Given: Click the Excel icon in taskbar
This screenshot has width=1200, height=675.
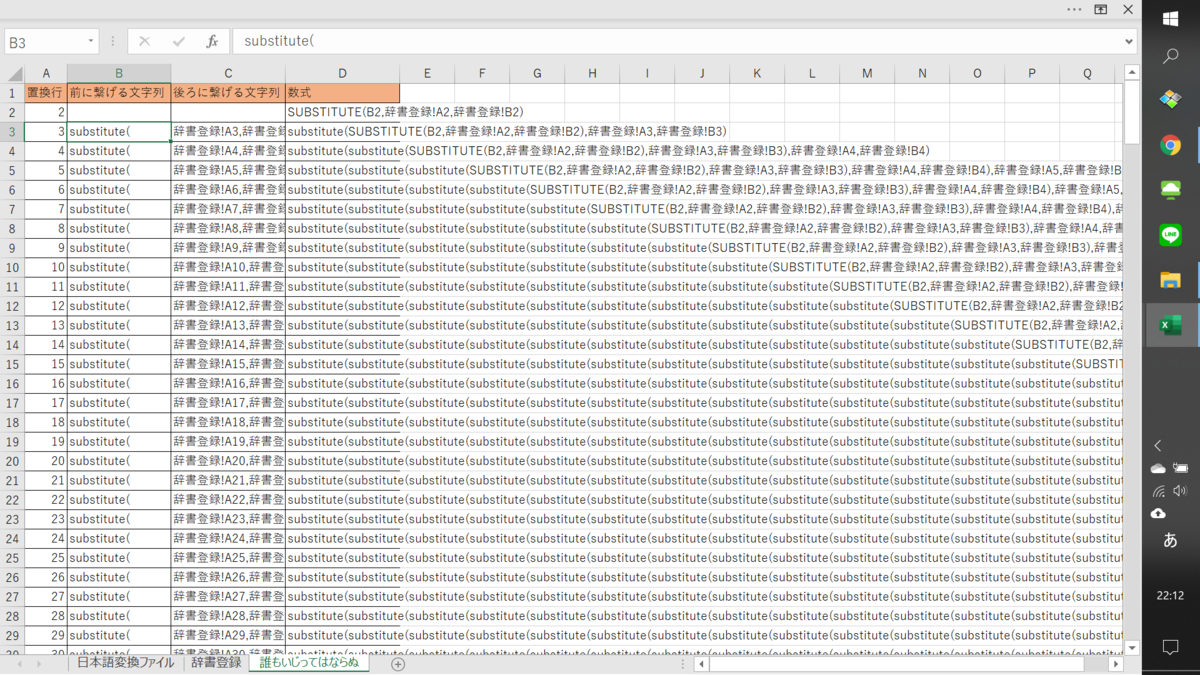Looking at the screenshot, I should (x=1170, y=325).
